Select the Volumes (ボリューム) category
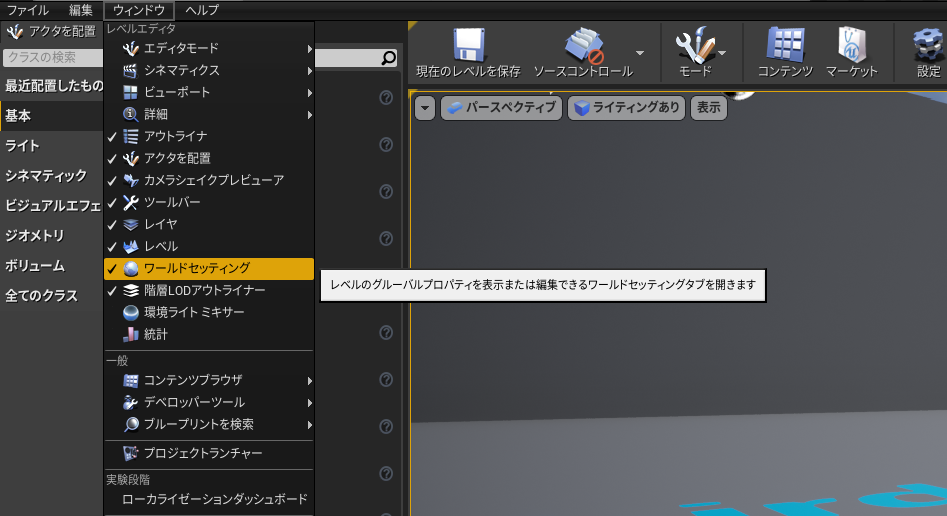 pos(52,266)
